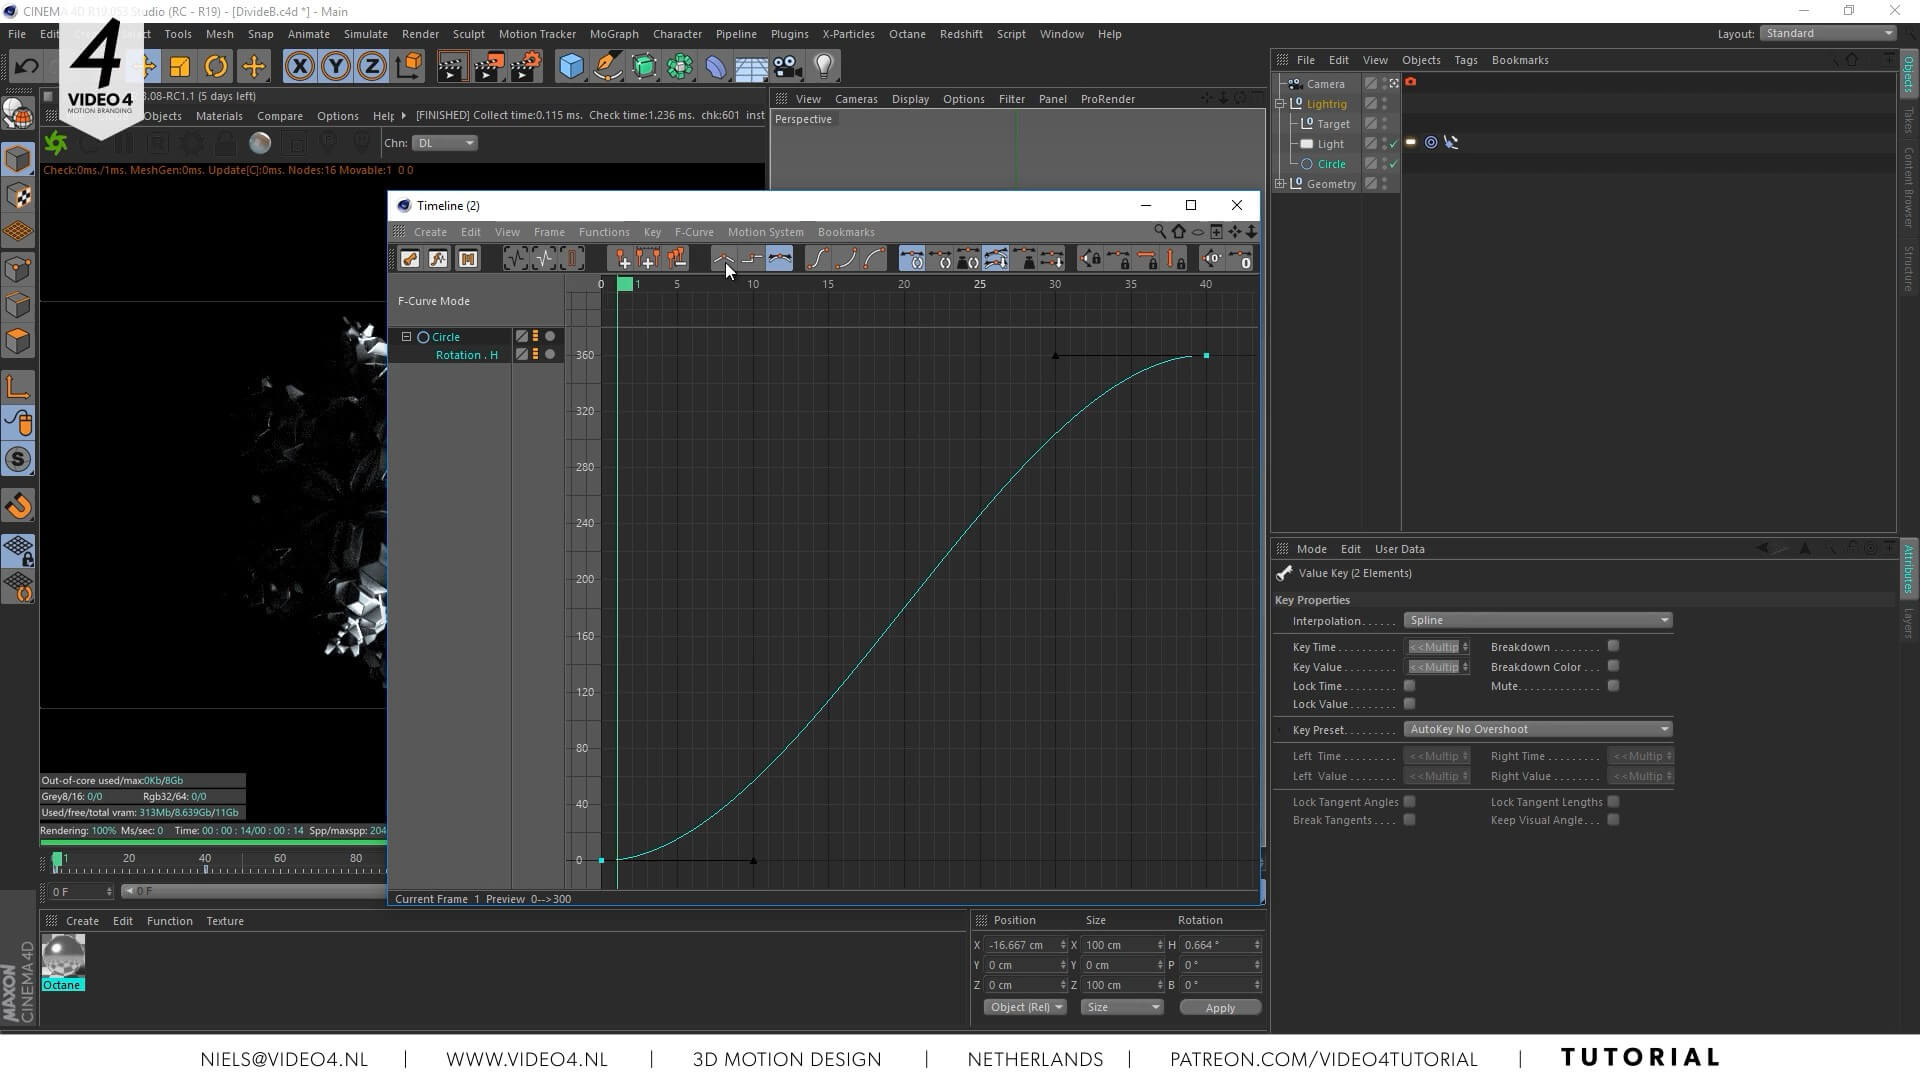Switch timeline to Dope Sheet mode icon
The width and height of the screenshot is (1920, 1080).
coord(410,259)
